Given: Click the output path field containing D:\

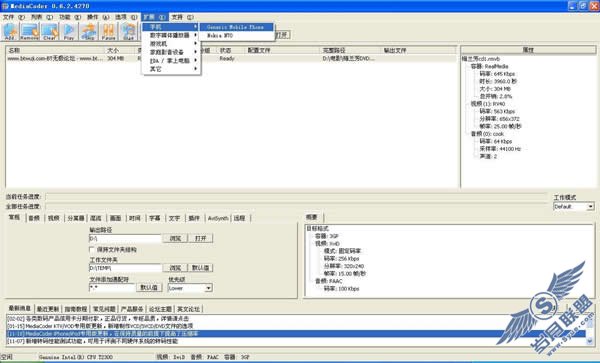Looking at the screenshot, I should [x=125, y=238].
